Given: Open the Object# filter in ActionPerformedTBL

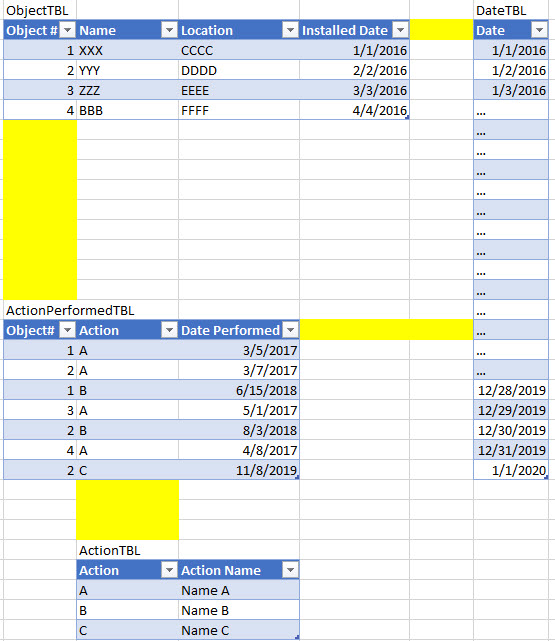Looking at the screenshot, I should 67,329.
